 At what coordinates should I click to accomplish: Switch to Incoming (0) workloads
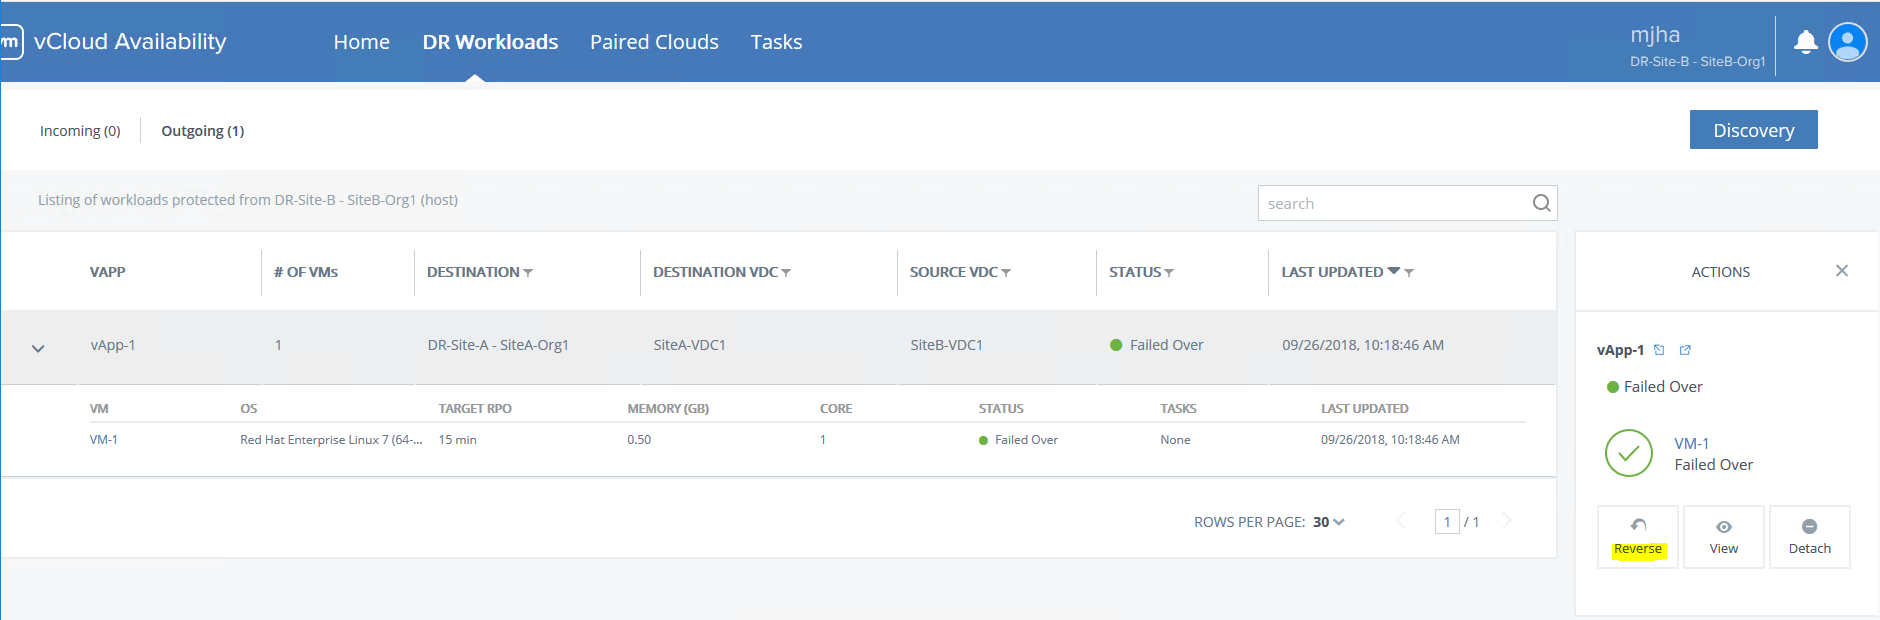80,131
